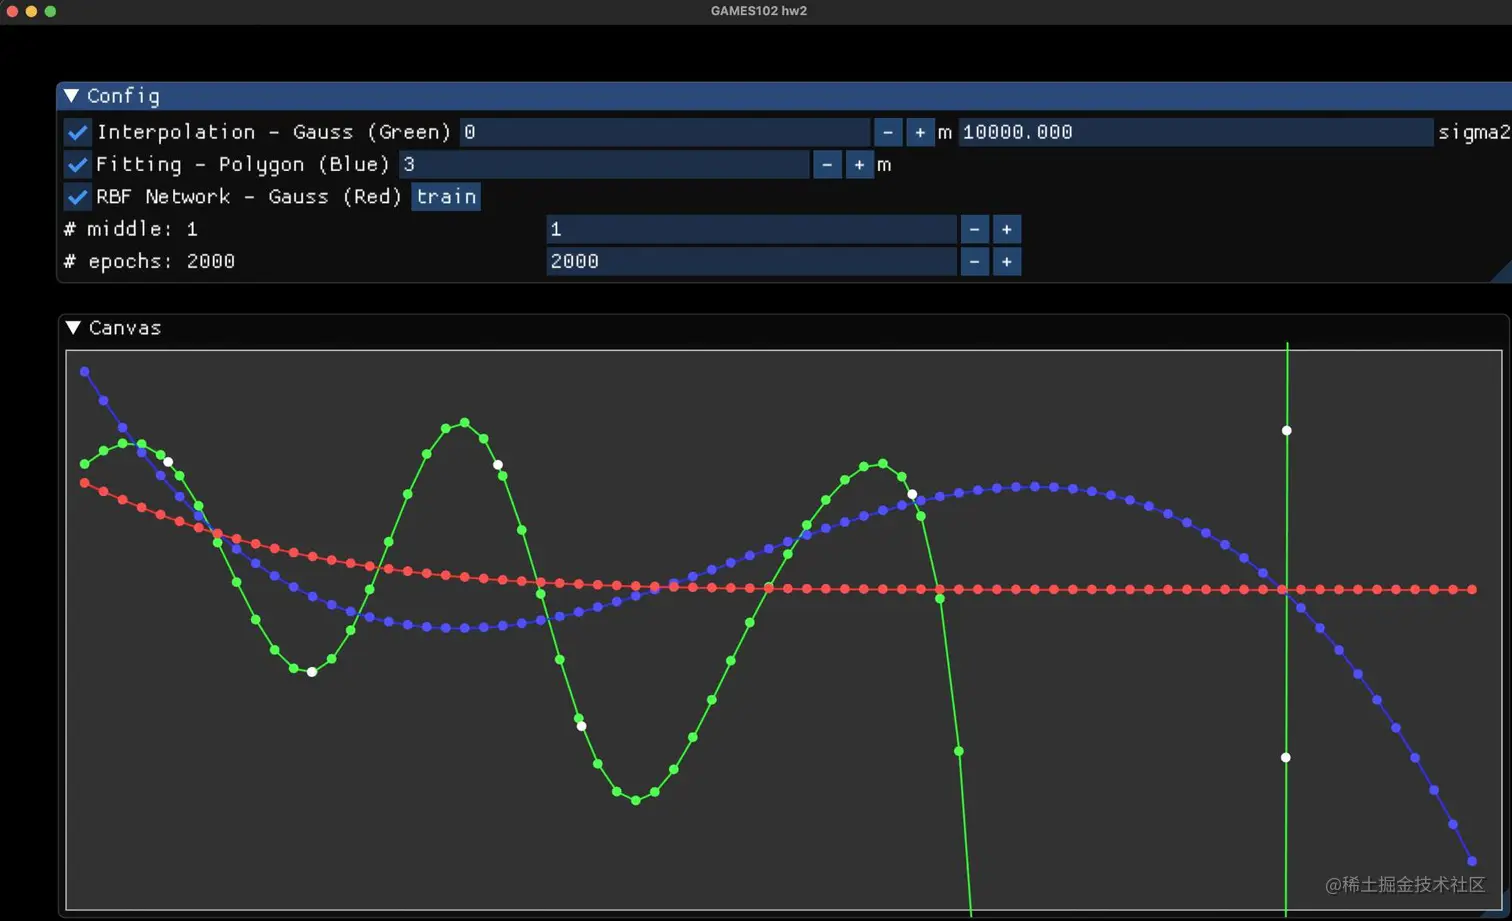This screenshot has height=921, width=1512.
Task: Decrease Fitting Polygon m value with minus
Action: pyautogui.click(x=827, y=164)
